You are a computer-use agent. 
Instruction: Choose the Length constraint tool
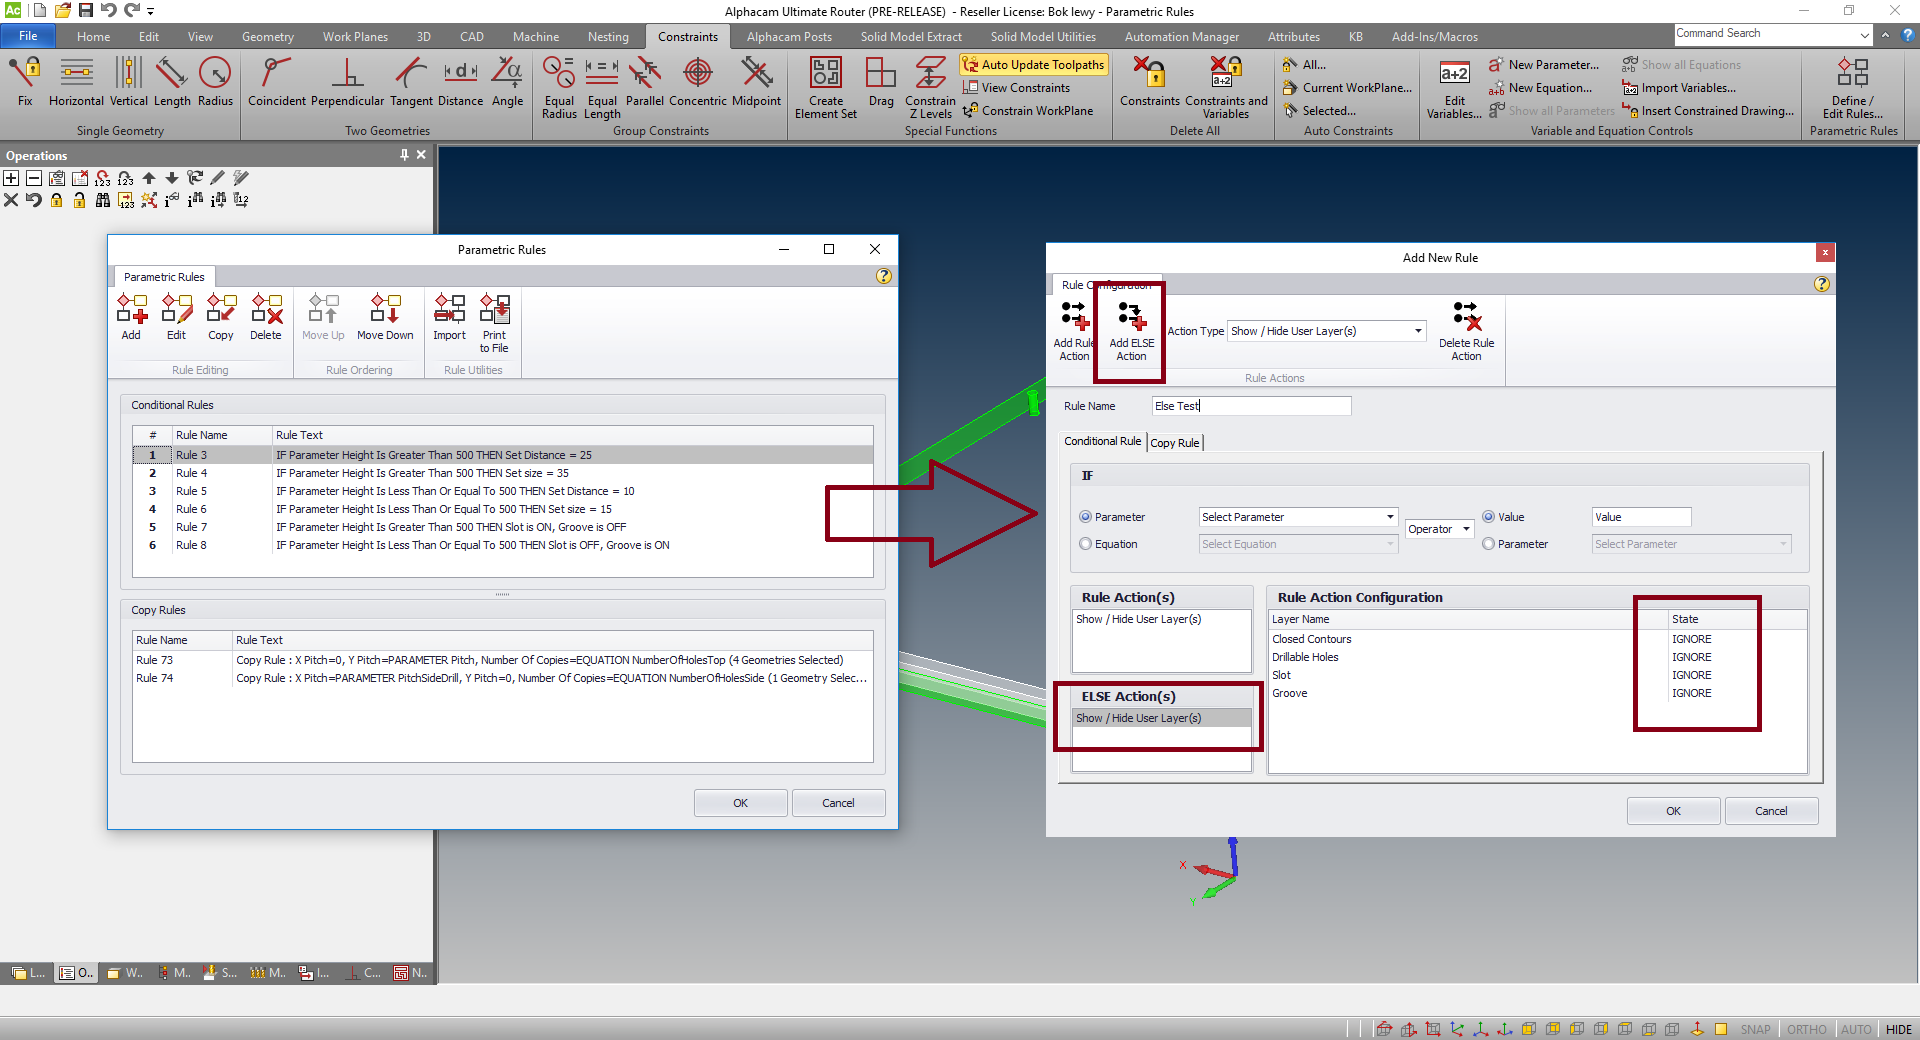tap(172, 82)
